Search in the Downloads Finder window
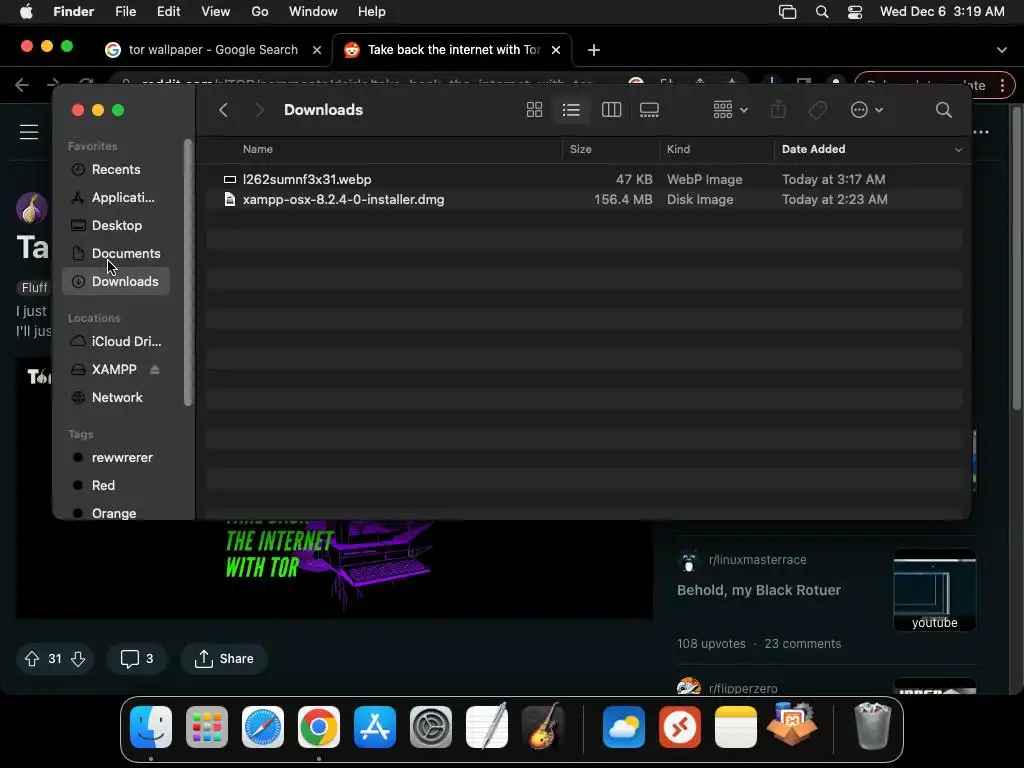The image size is (1024, 768). pos(944,110)
